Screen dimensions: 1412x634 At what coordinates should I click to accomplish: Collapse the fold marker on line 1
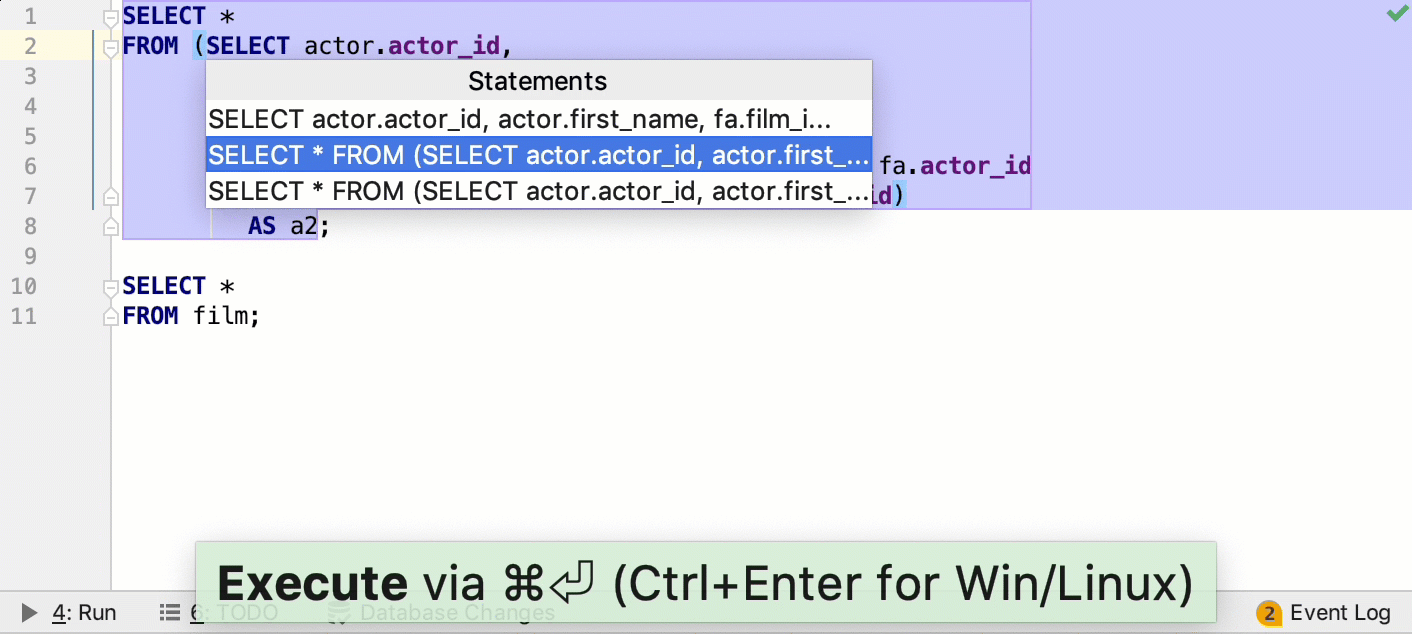click(111, 17)
